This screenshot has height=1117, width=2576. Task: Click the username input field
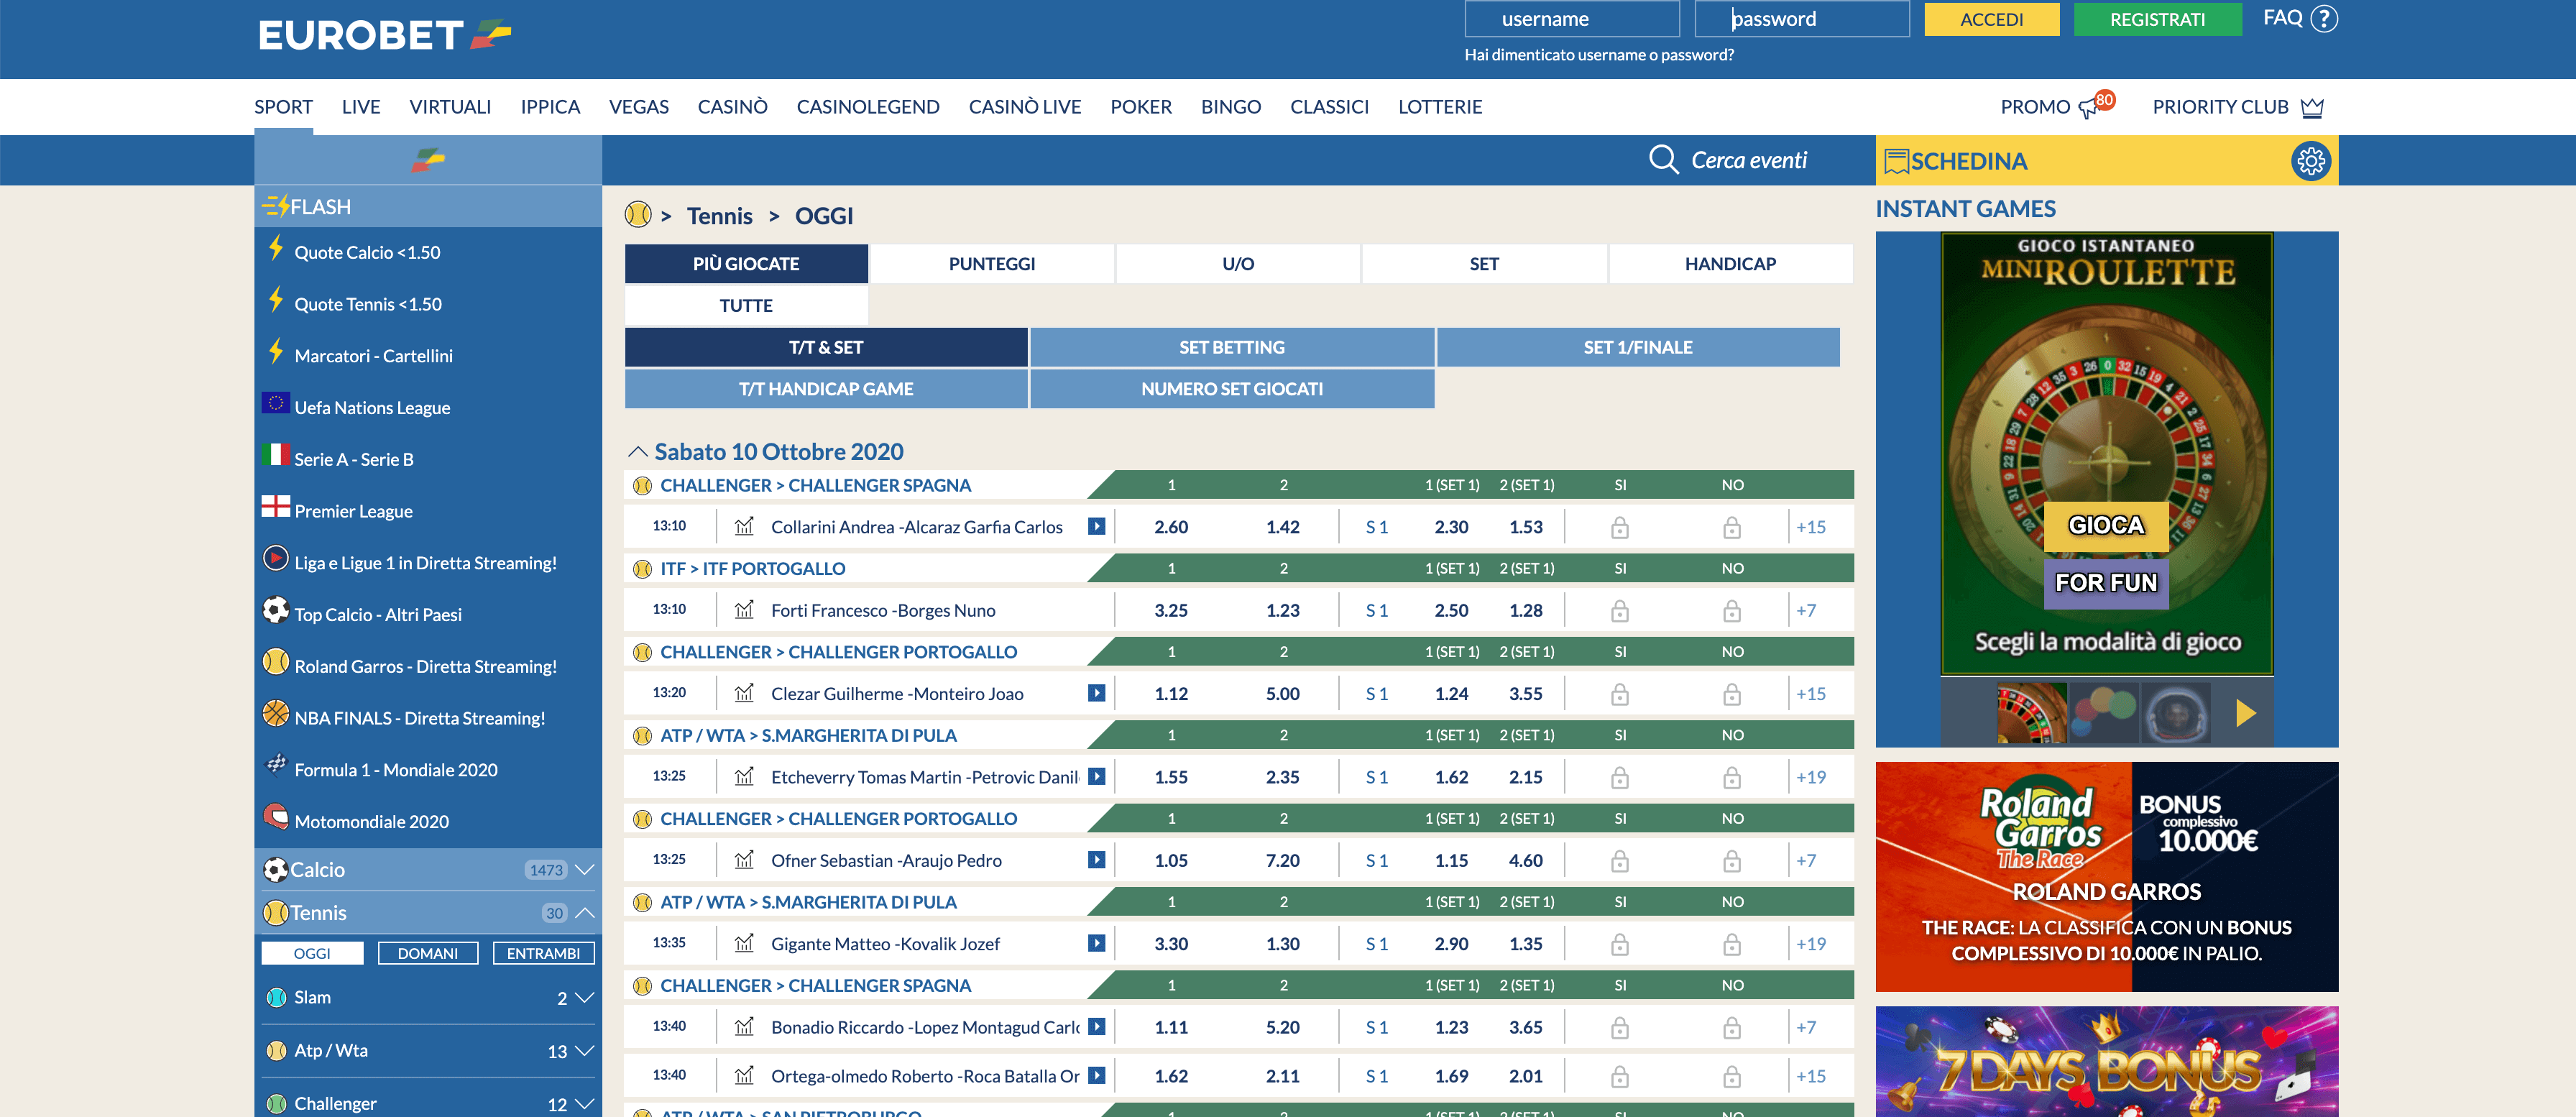tap(1572, 19)
